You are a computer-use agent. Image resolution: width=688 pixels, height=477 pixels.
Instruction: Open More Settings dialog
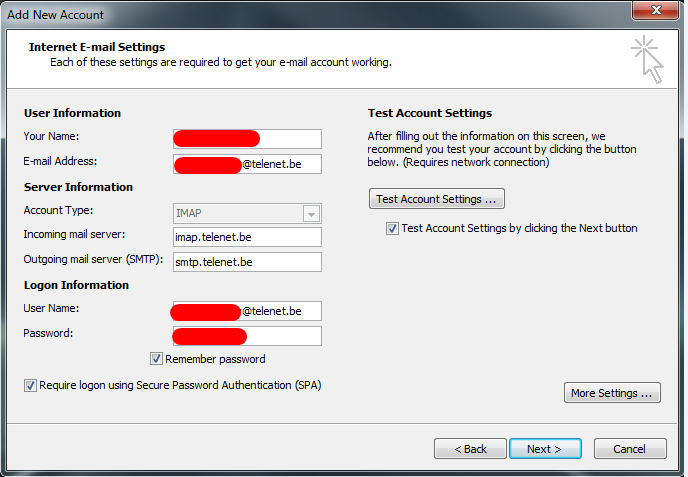612,393
